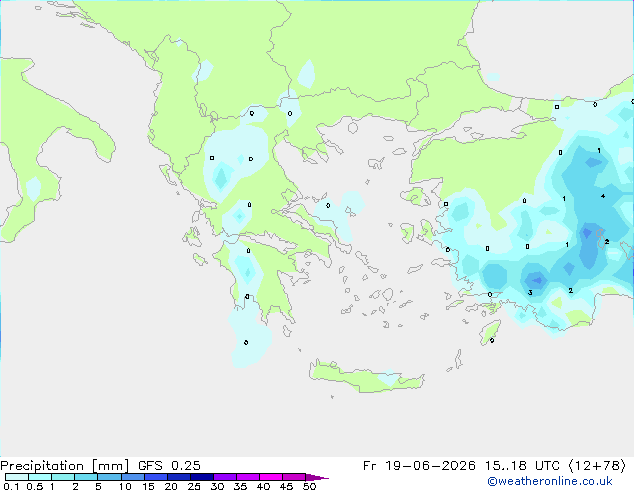Pick the 10–15 mm legend color swatch
Viewport: 634px width, 490px height.
(132, 477)
